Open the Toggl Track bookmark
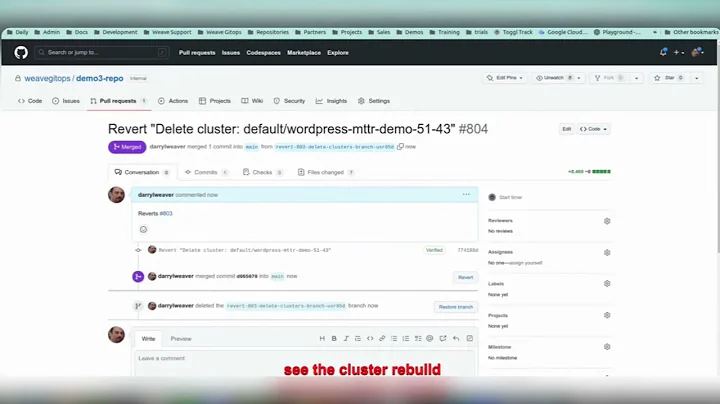The image size is (720, 404). [513, 32]
